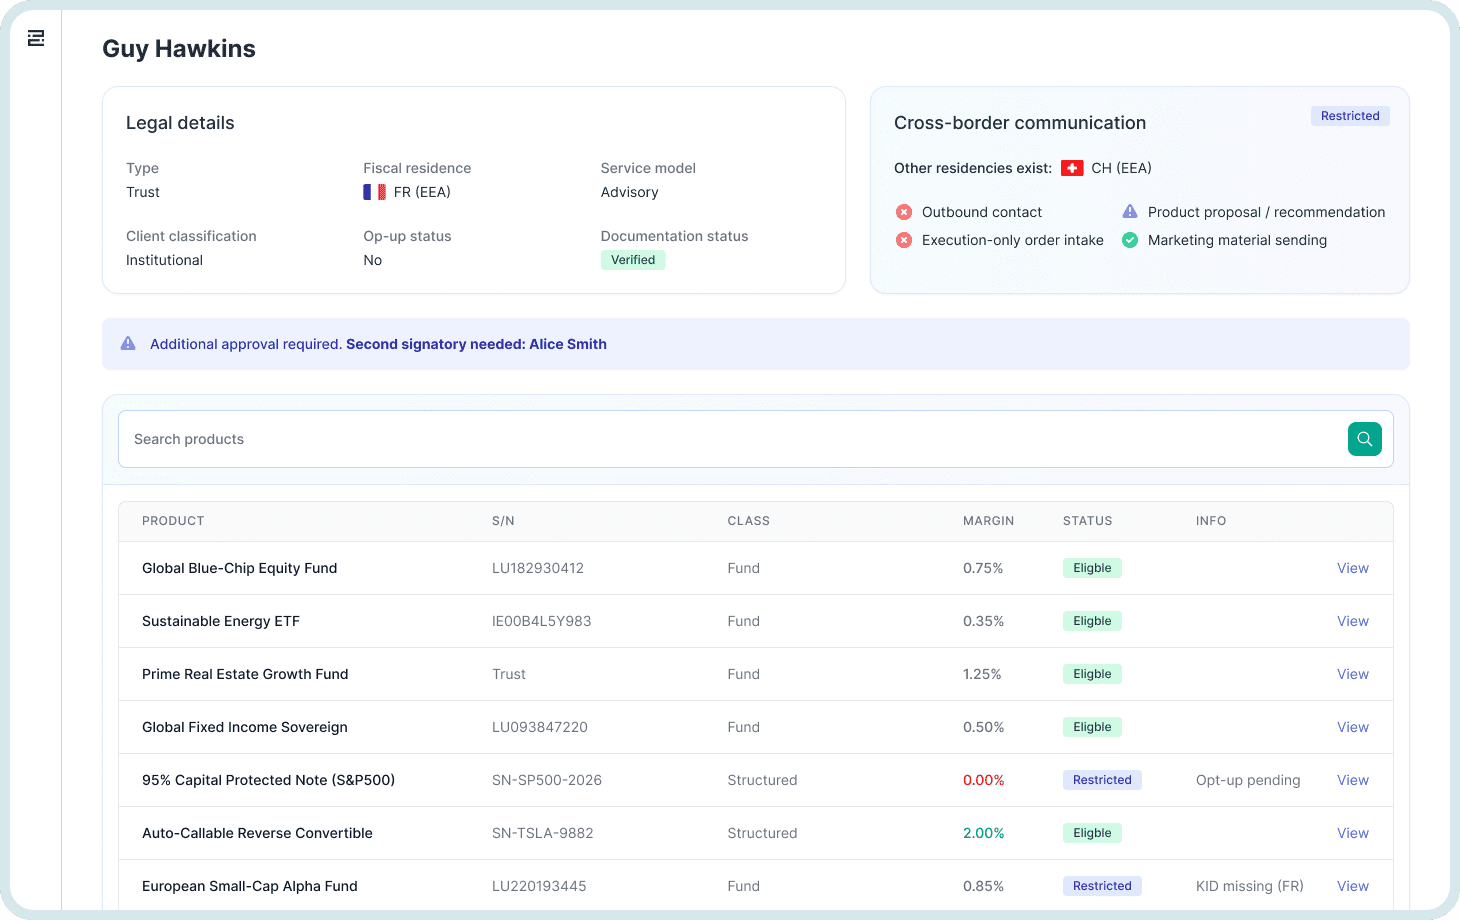Screen dimensions: 1460x920
Task: View the Sustainable Energy ETF product
Action: coord(1353,620)
